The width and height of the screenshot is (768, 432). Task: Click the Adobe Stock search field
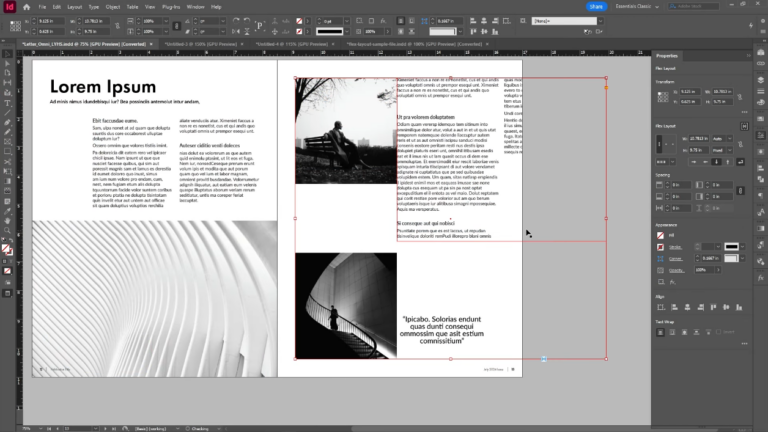click(694, 6)
